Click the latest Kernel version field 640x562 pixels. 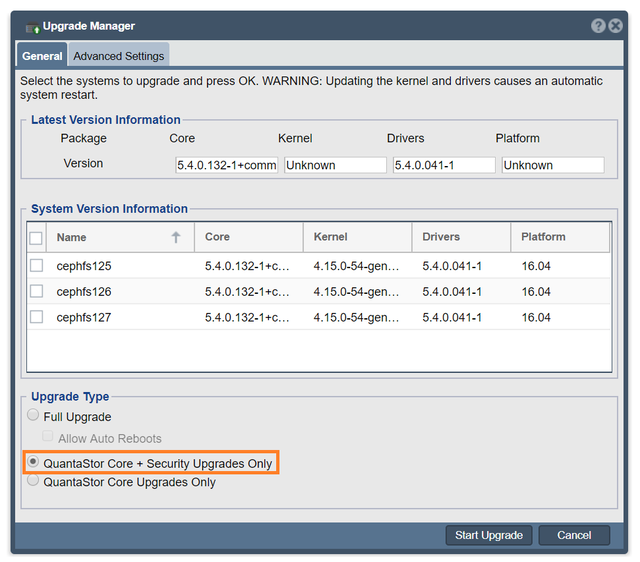coord(335,165)
